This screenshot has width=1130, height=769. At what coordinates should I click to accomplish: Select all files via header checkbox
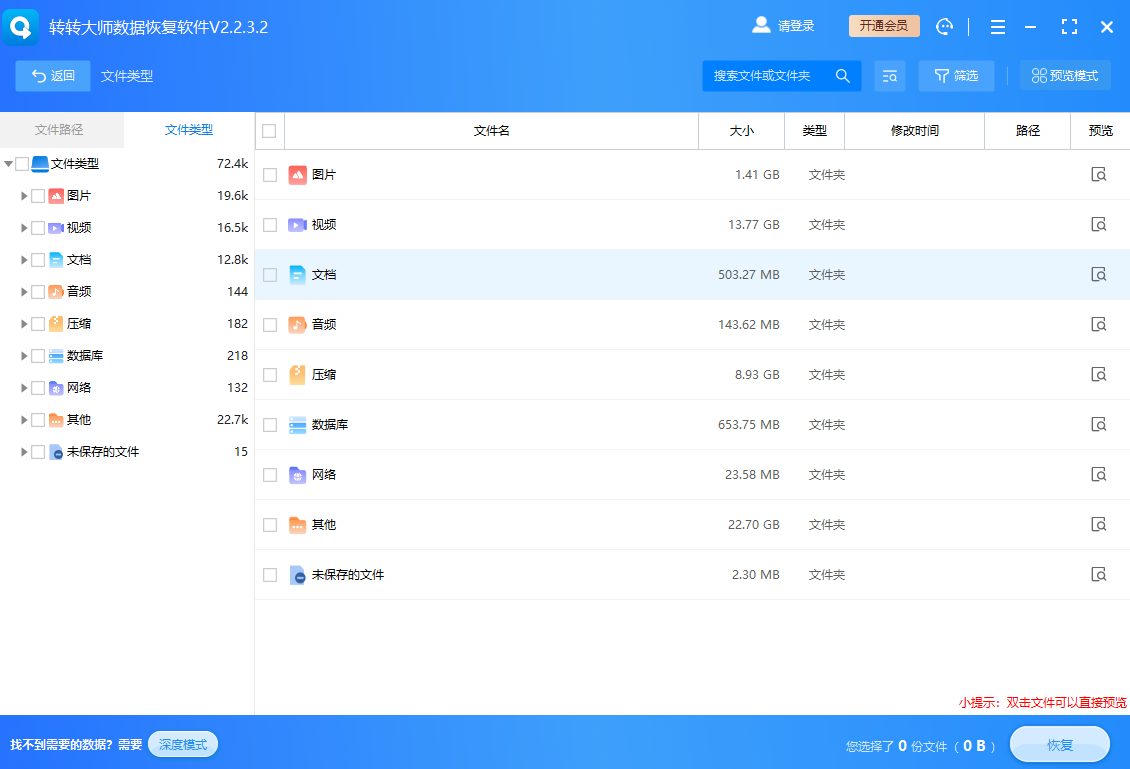tap(269, 130)
